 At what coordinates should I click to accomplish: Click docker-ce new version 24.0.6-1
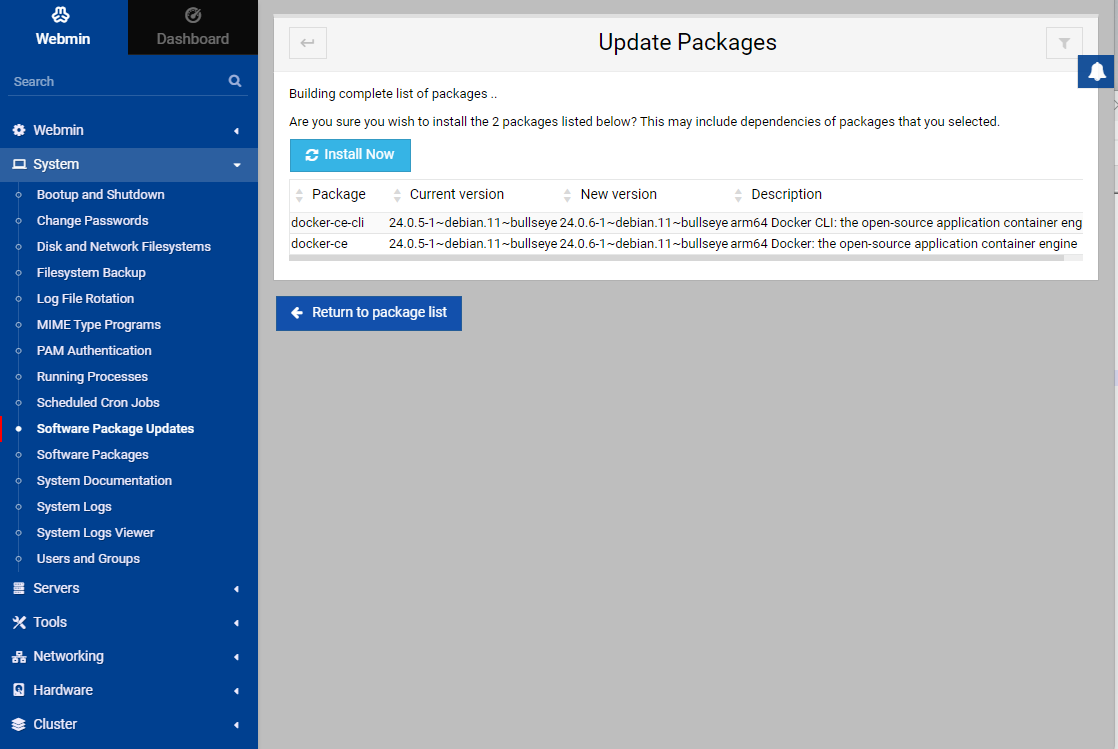(644, 243)
